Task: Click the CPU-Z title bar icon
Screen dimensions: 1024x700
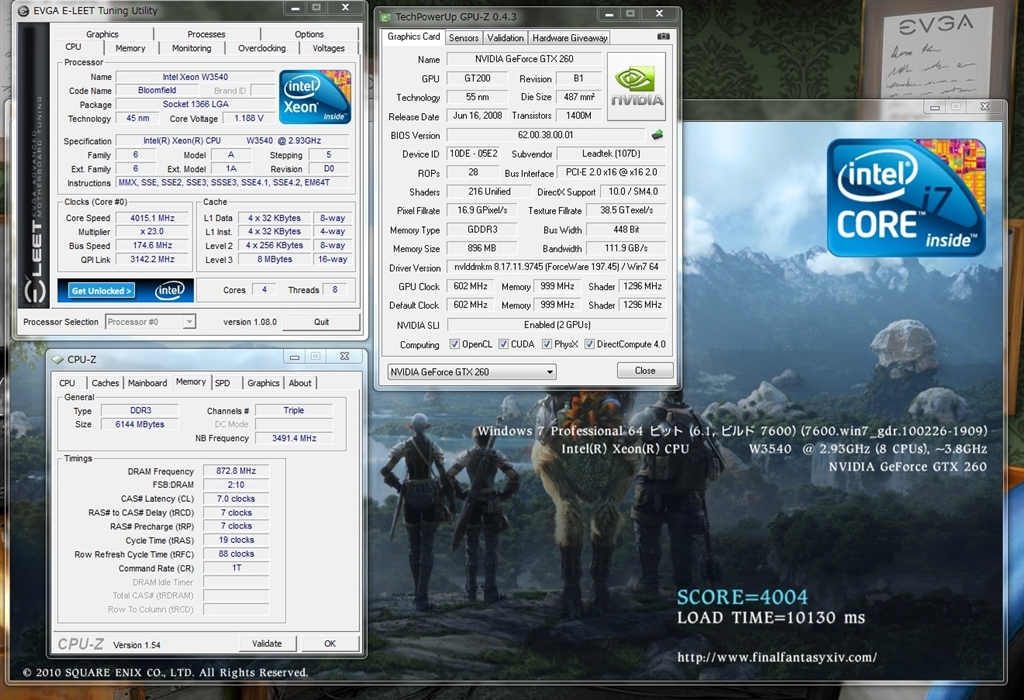Action: [x=58, y=359]
